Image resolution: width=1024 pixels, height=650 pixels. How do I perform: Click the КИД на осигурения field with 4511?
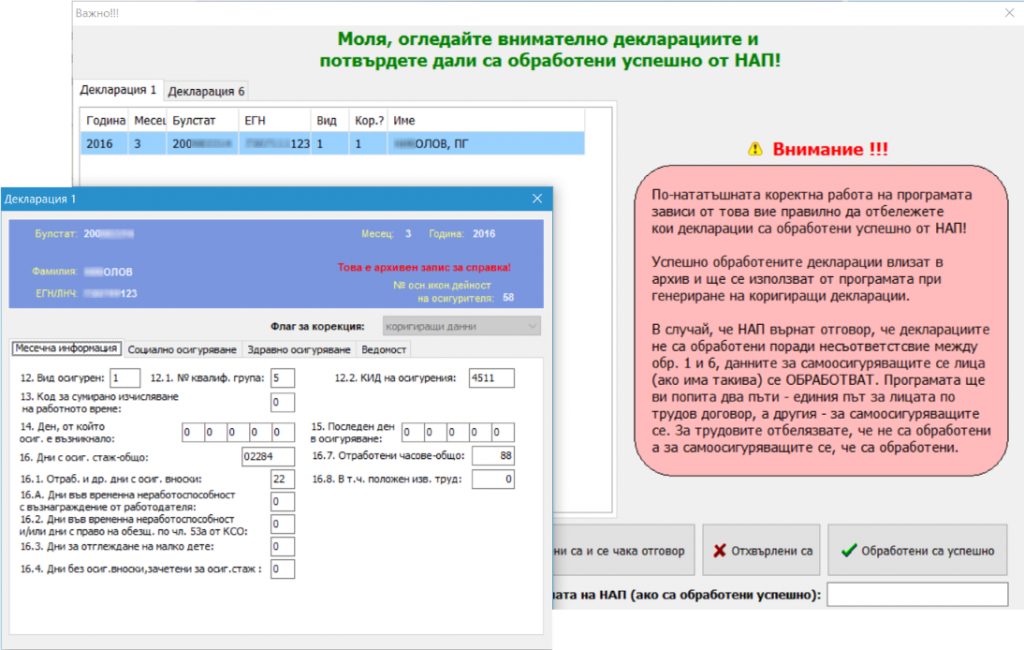pyautogui.click(x=491, y=378)
